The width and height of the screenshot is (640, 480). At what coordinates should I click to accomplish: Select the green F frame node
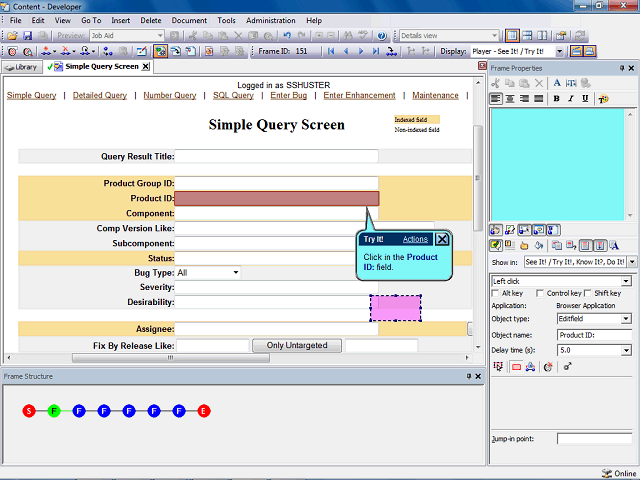pyautogui.click(x=54, y=411)
